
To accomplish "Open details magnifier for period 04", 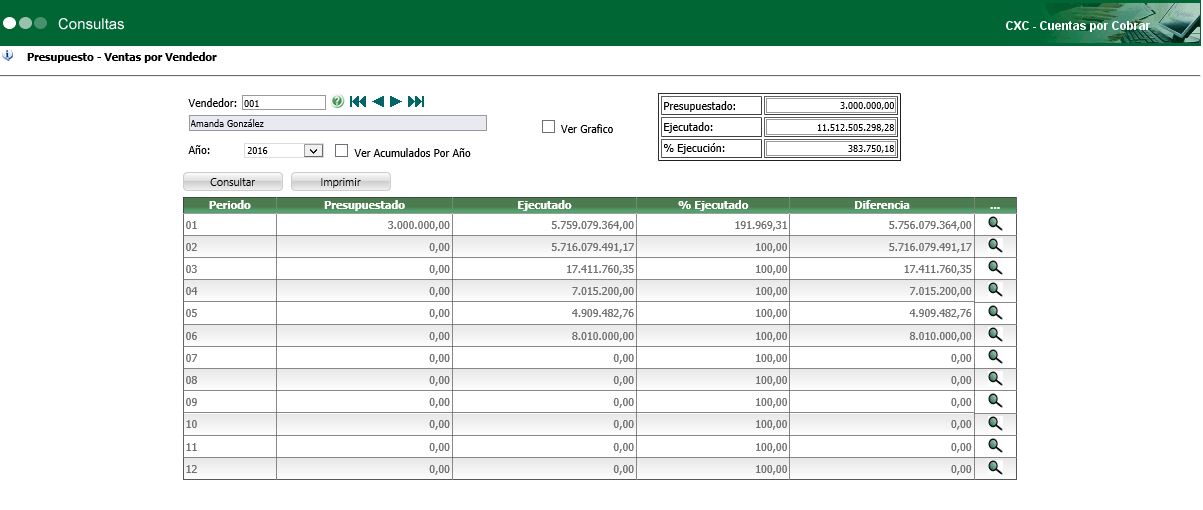I will coord(995,290).
